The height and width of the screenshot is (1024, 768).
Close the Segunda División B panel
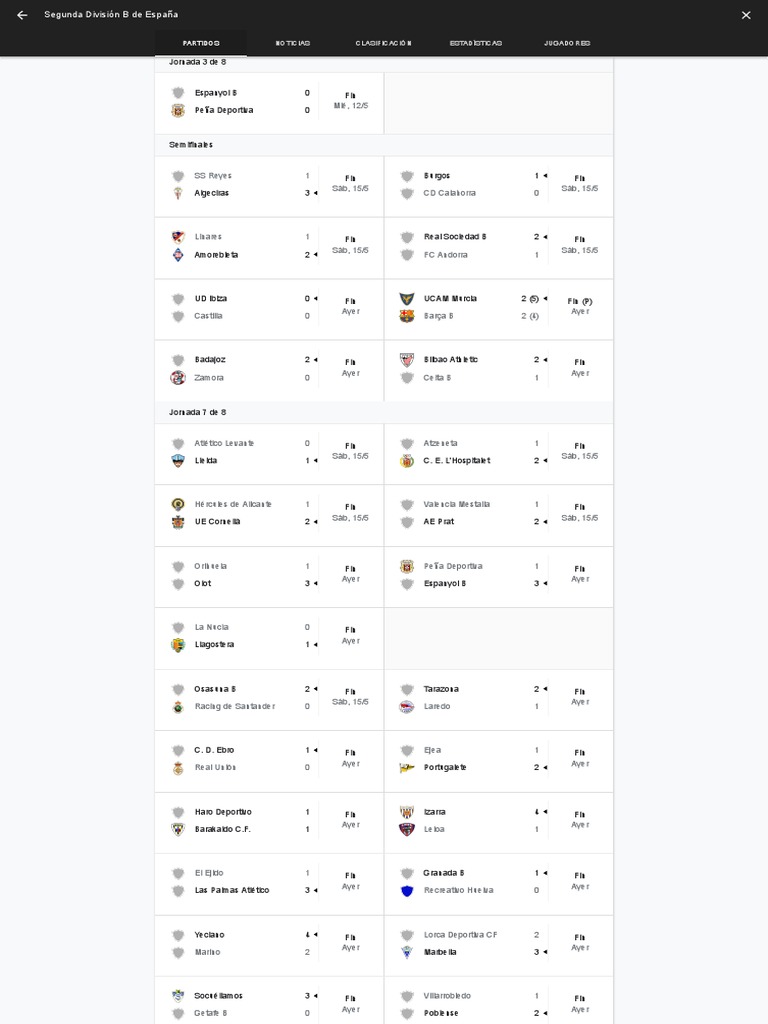click(x=746, y=15)
